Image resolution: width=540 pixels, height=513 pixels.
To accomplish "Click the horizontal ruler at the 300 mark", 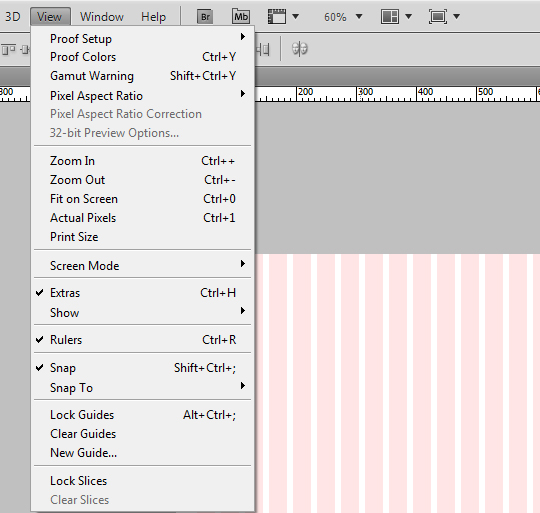I will (357, 94).
